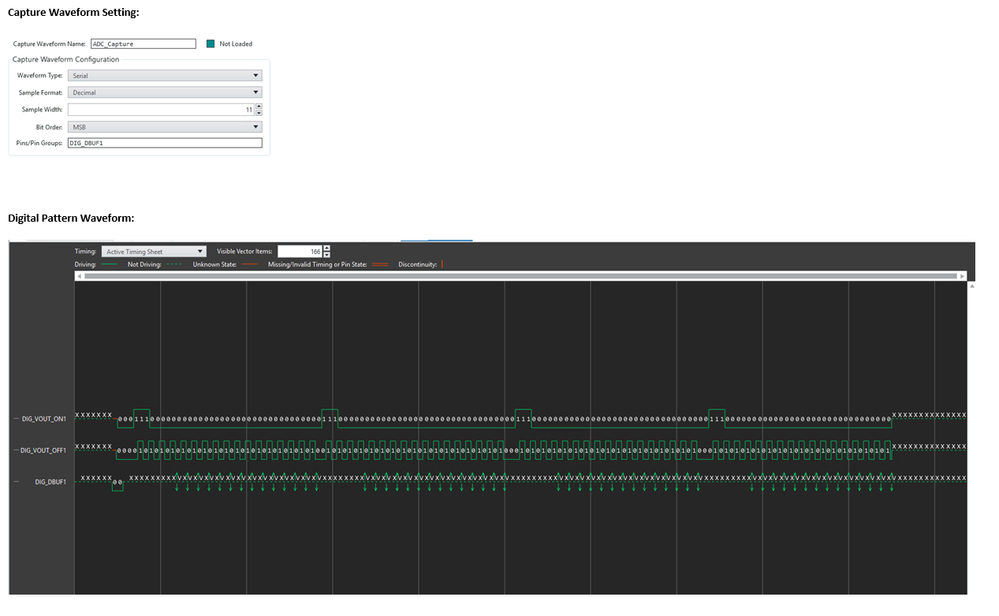Screen dimensions: 999x616
Task: Click the Capture Waveform Configuration group title
Action: (x=66, y=59)
